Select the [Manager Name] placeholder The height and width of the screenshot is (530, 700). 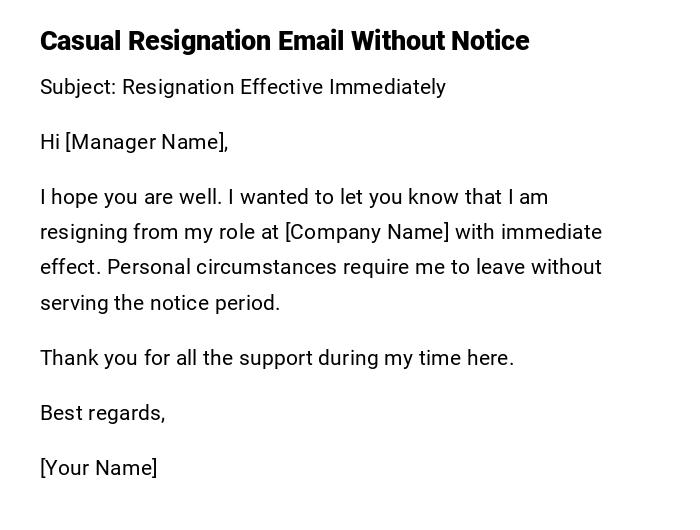146,142
